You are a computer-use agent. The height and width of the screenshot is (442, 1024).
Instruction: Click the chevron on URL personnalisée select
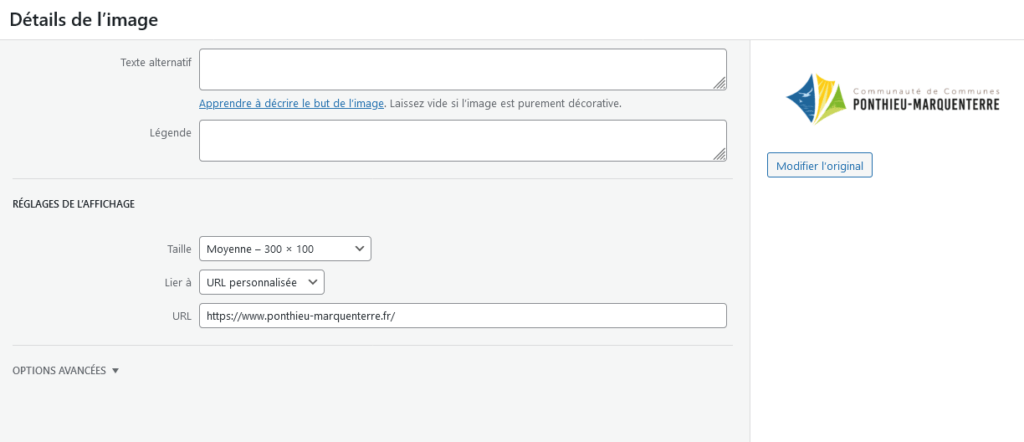point(312,282)
